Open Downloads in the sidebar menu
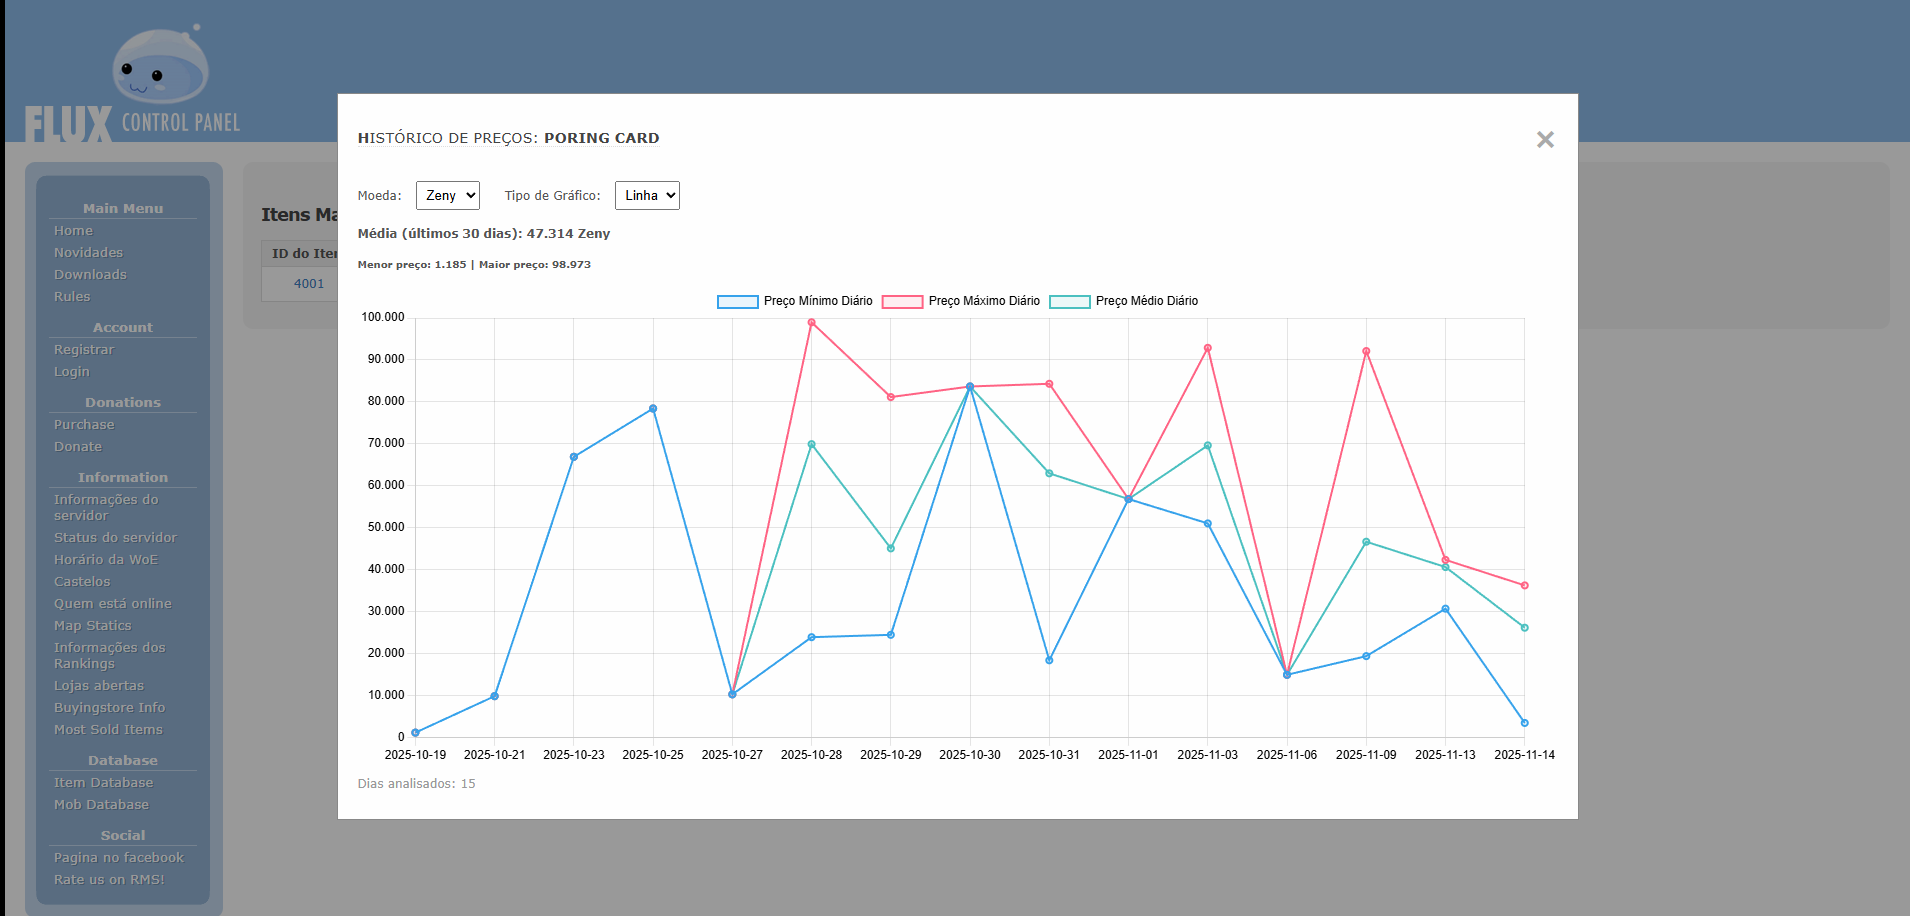This screenshot has width=1910, height=916. 90,275
